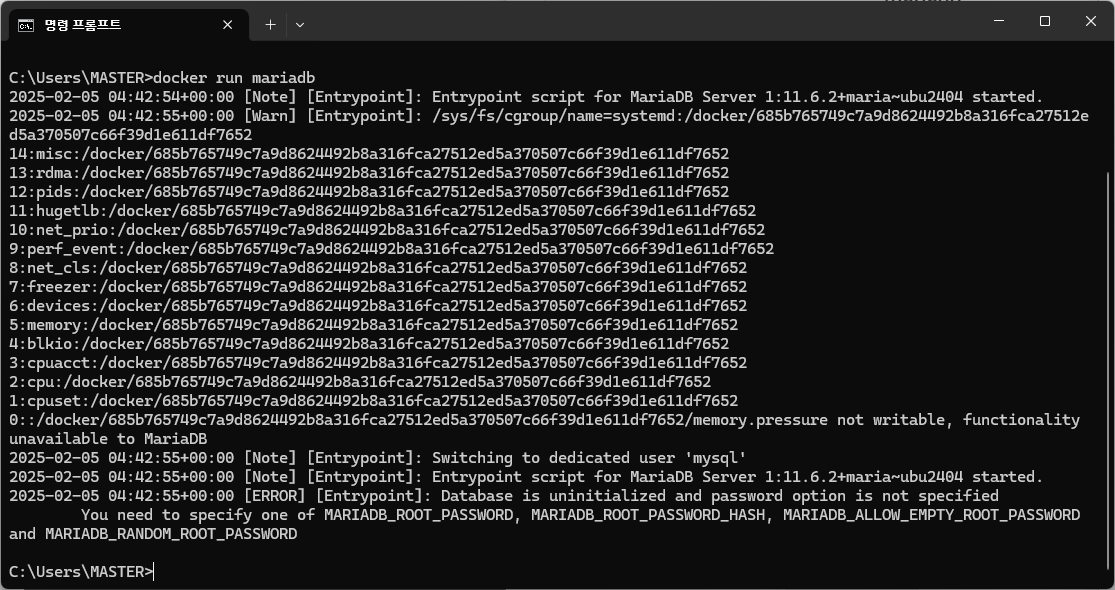The image size is (1115, 590).
Task: Click the line starting '7:freezer:/docker'
Action: [x=378, y=286]
